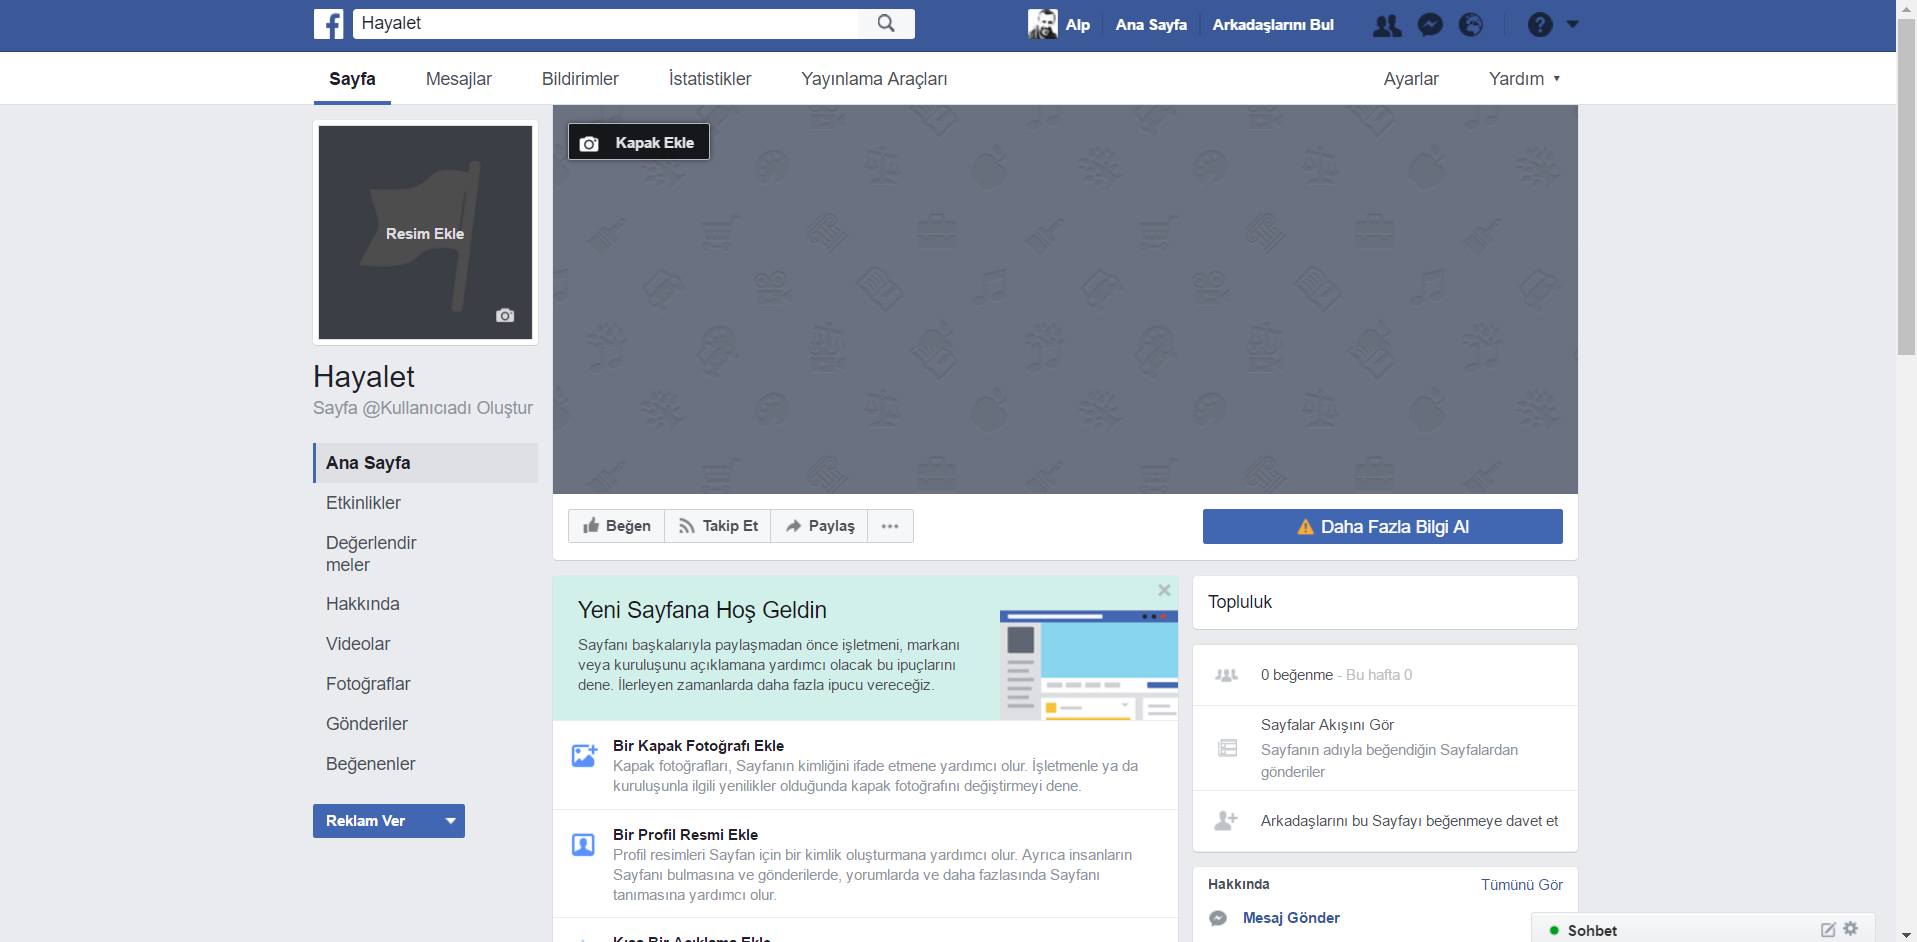Switch to the Mesajlar tab
This screenshot has height=942, width=1917.
click(459, 79)
